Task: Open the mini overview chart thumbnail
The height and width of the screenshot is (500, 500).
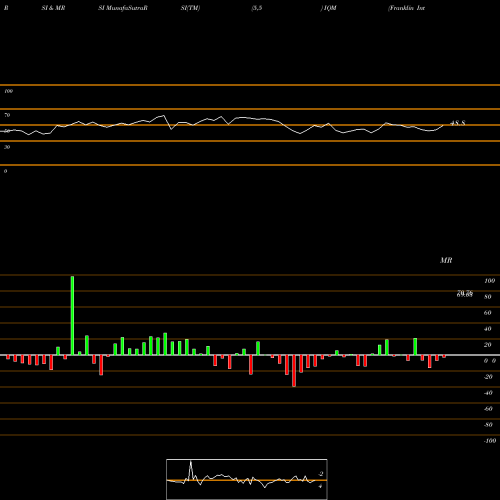Action: [x=247, y=479]
